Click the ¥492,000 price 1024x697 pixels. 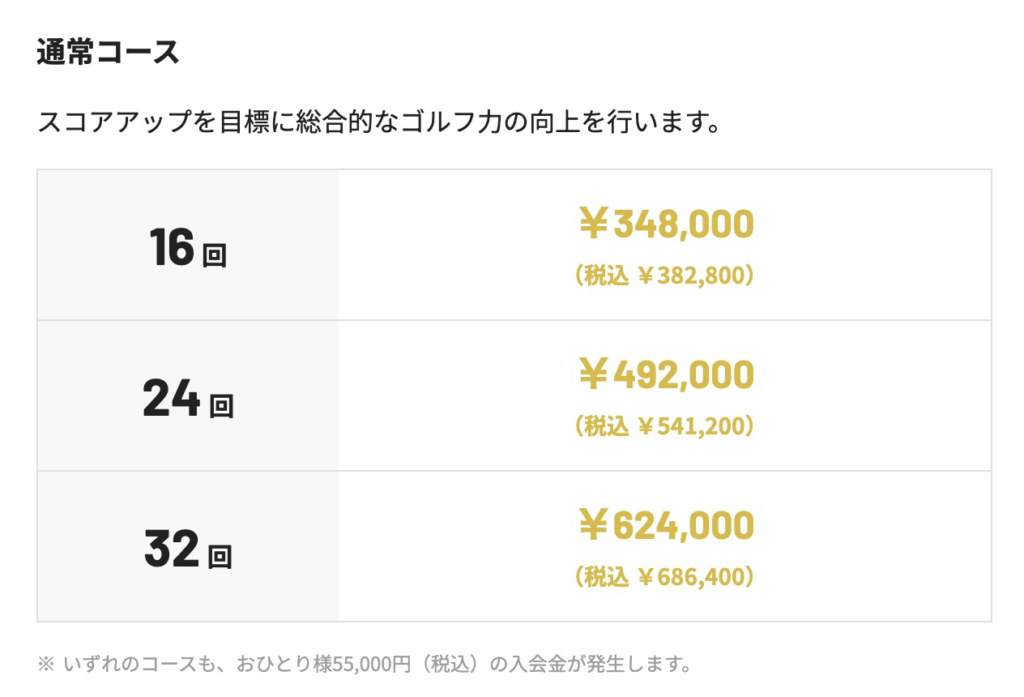click(666, 375)
